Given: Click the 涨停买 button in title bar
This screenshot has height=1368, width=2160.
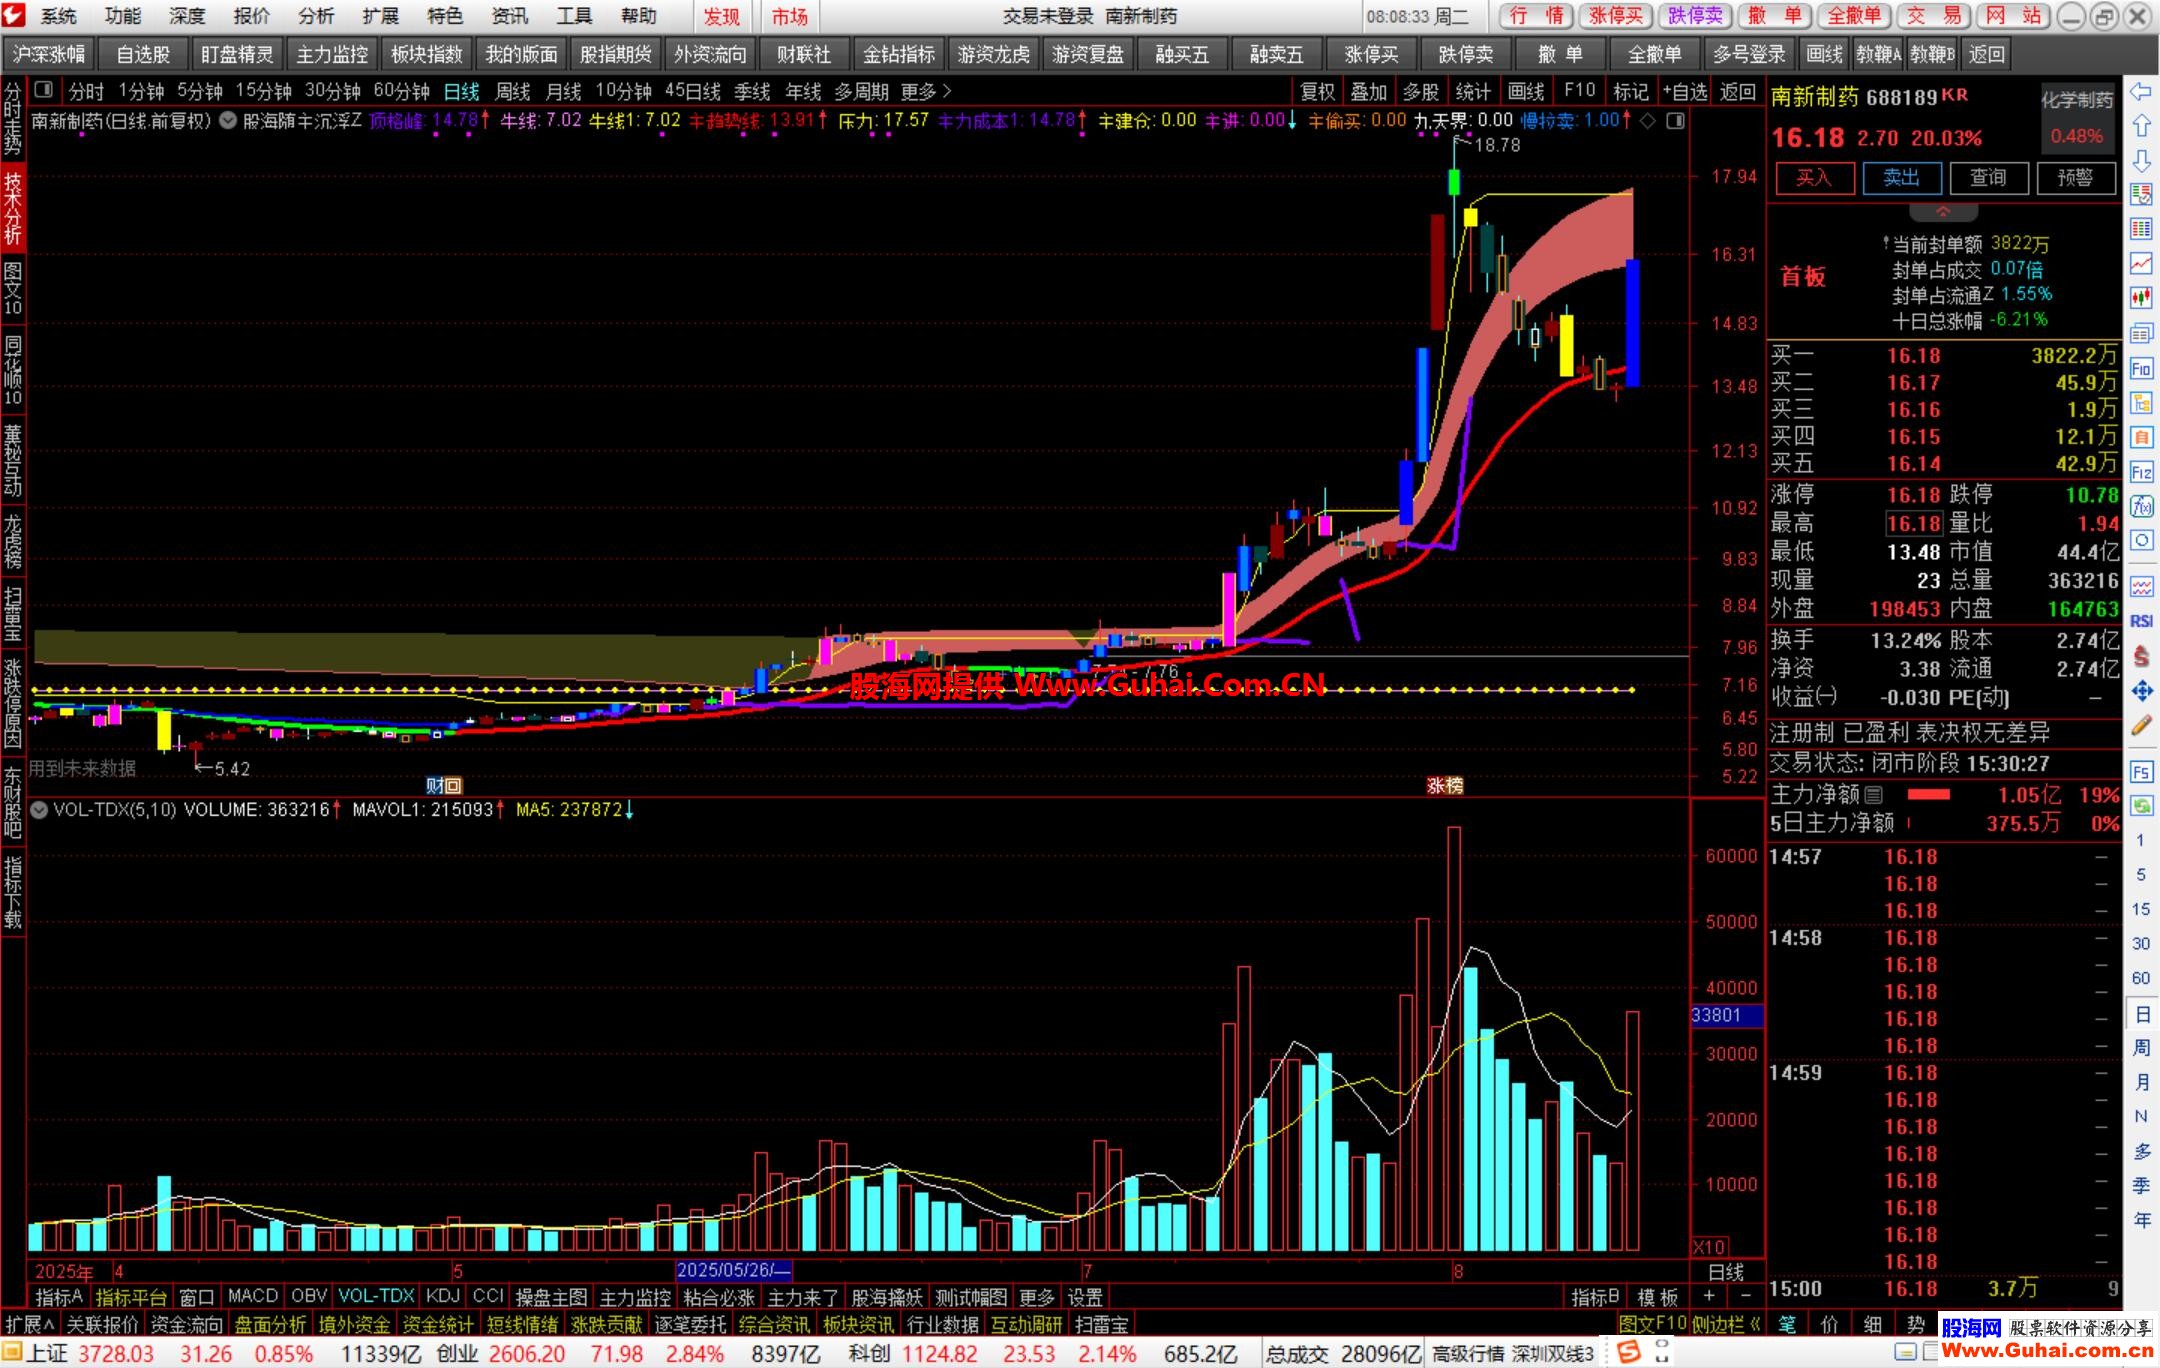Looking at the screenshot, I should click(x=1616, y=16).
